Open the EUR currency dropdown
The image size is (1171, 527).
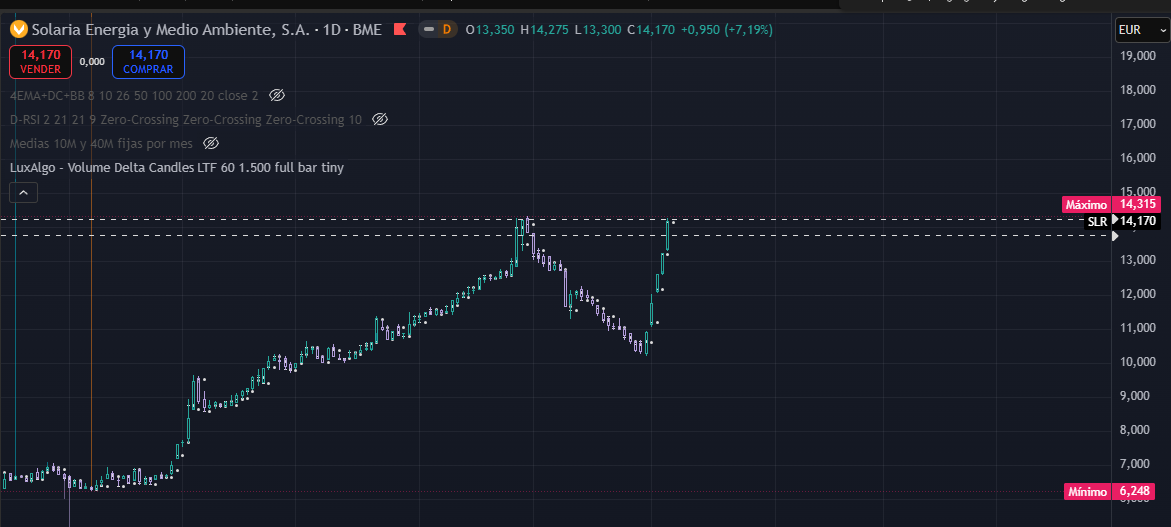pyautogui.click(x=1140, y=31)
